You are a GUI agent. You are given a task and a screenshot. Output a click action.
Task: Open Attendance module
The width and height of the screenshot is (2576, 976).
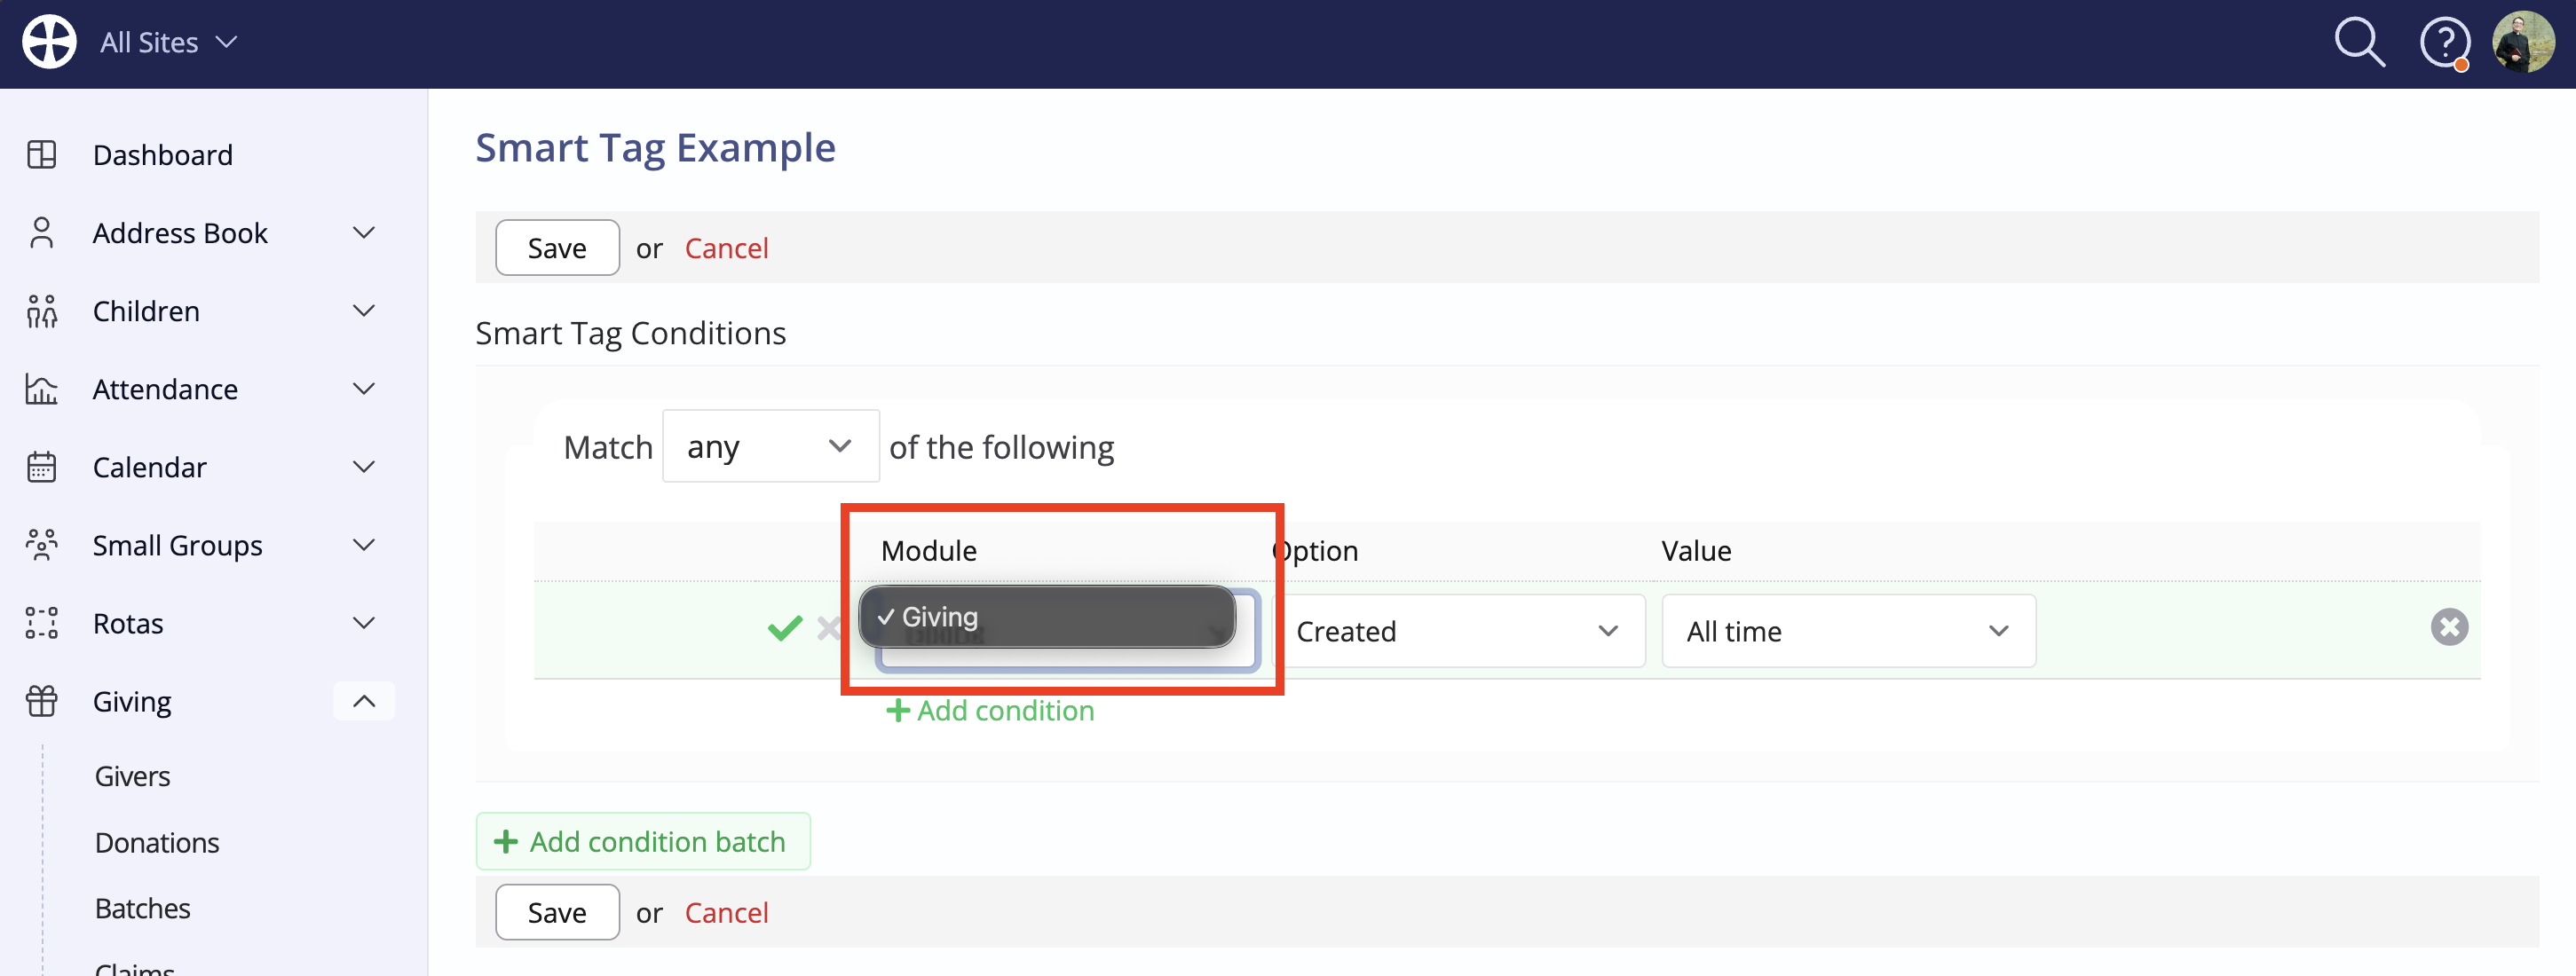[165, 389]
